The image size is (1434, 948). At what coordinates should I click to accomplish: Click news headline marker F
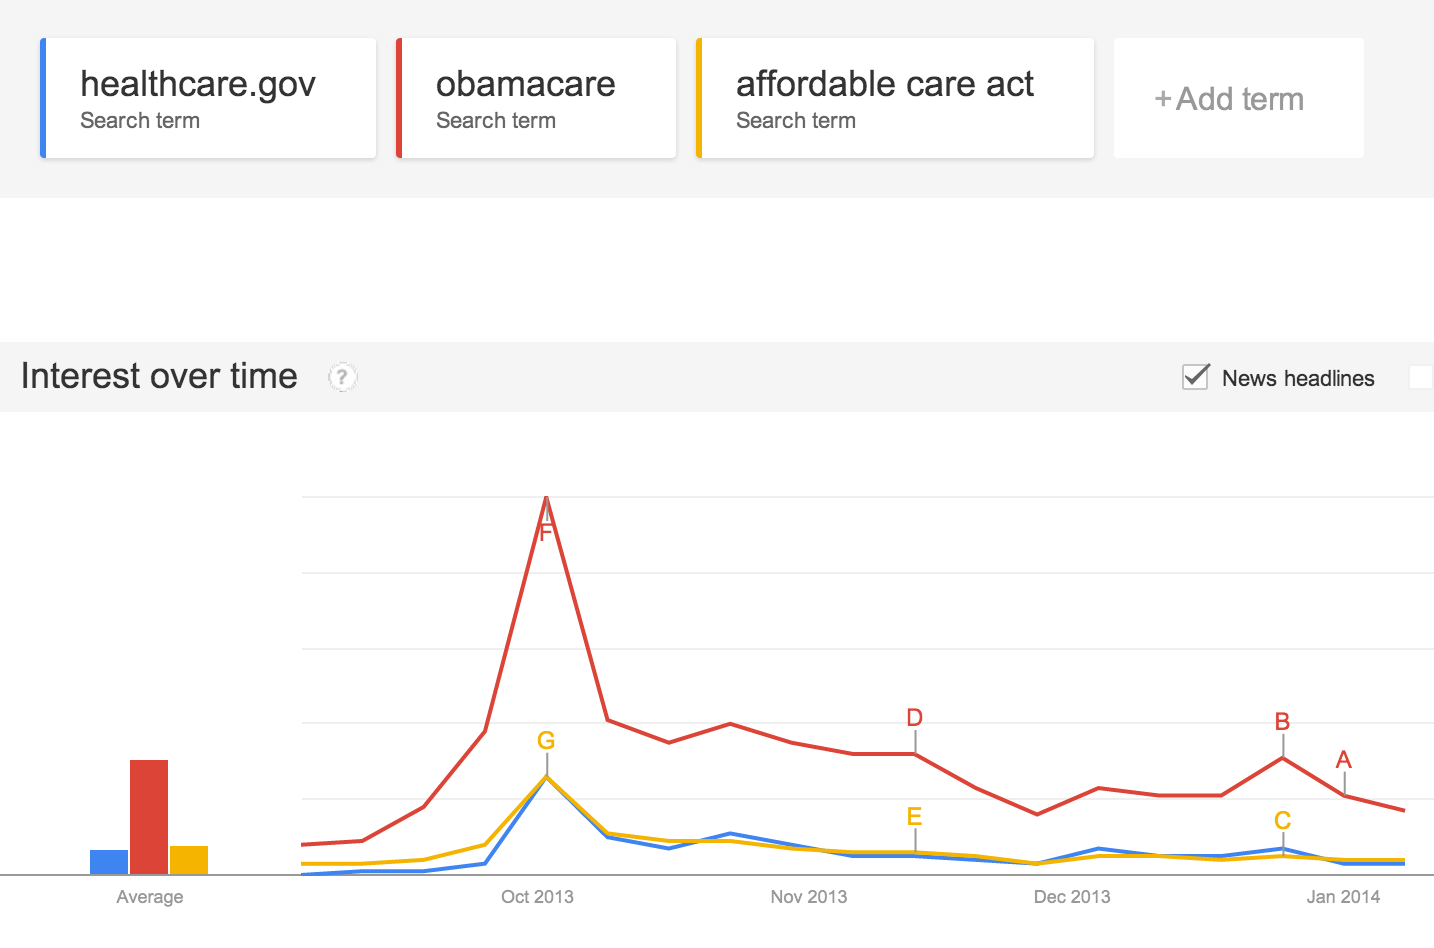546,532
